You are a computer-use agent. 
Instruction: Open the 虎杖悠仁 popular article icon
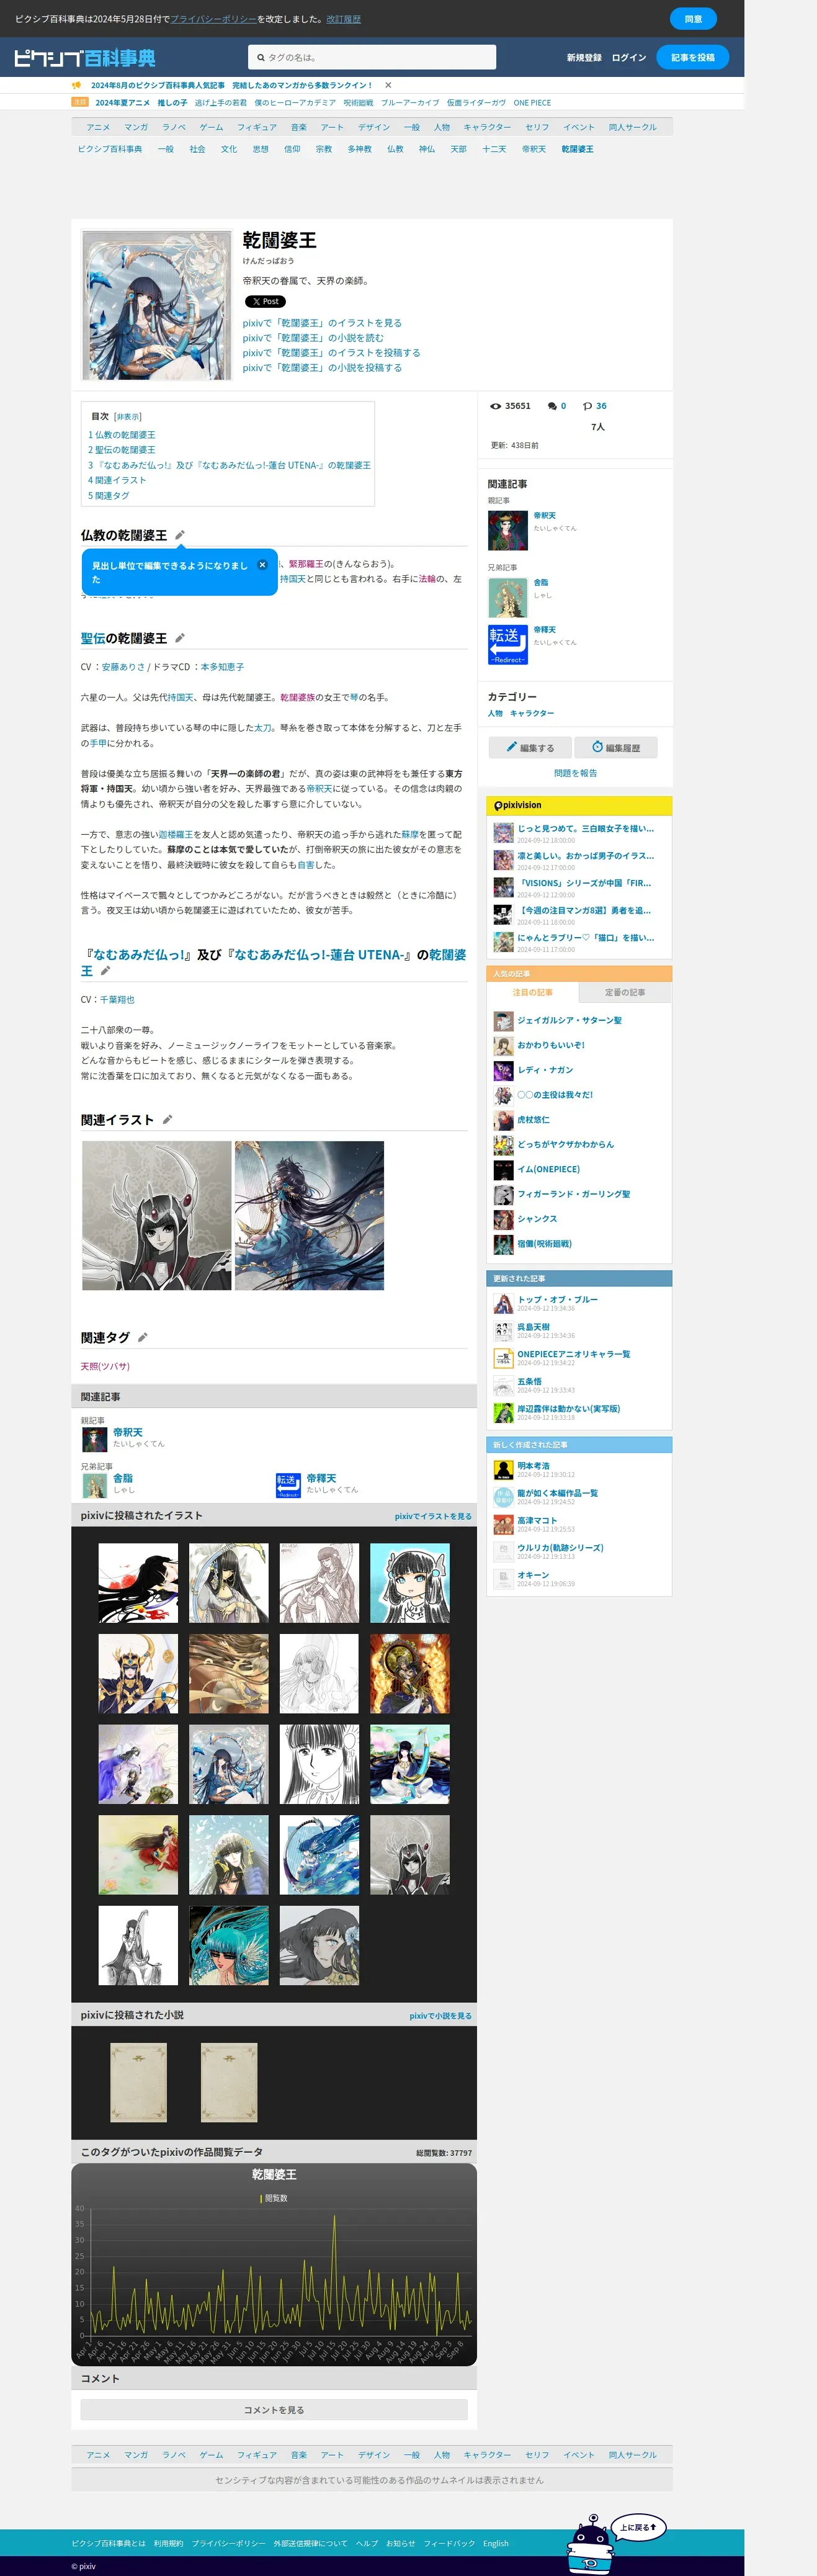pos(503,1120)
